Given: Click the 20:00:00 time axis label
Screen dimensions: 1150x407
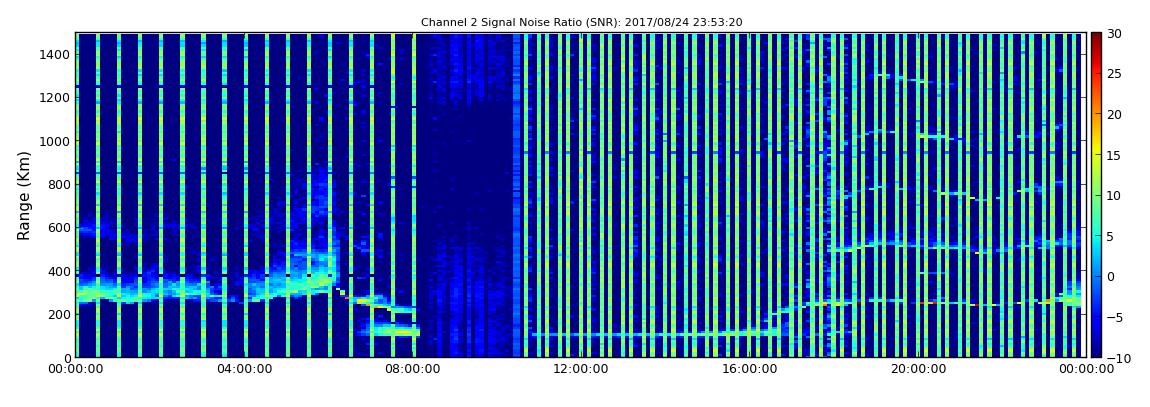Looking at the screenshot, I should tap(918, 370).
